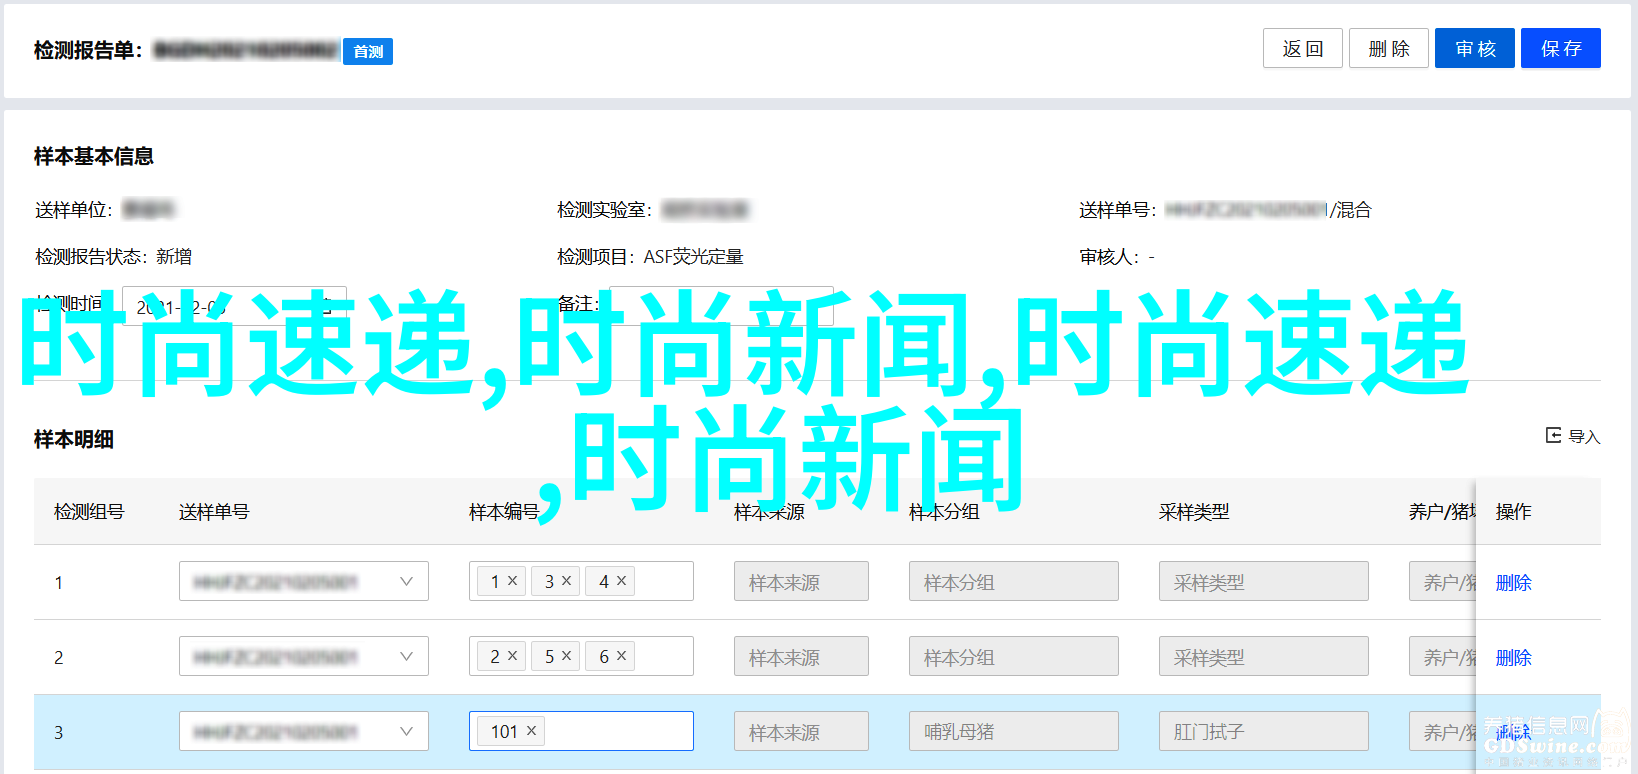Viewport: 1638px width, 774px height.
Task: Click the 采样类型 field in row 2
Action: (x=1264, y=656)
